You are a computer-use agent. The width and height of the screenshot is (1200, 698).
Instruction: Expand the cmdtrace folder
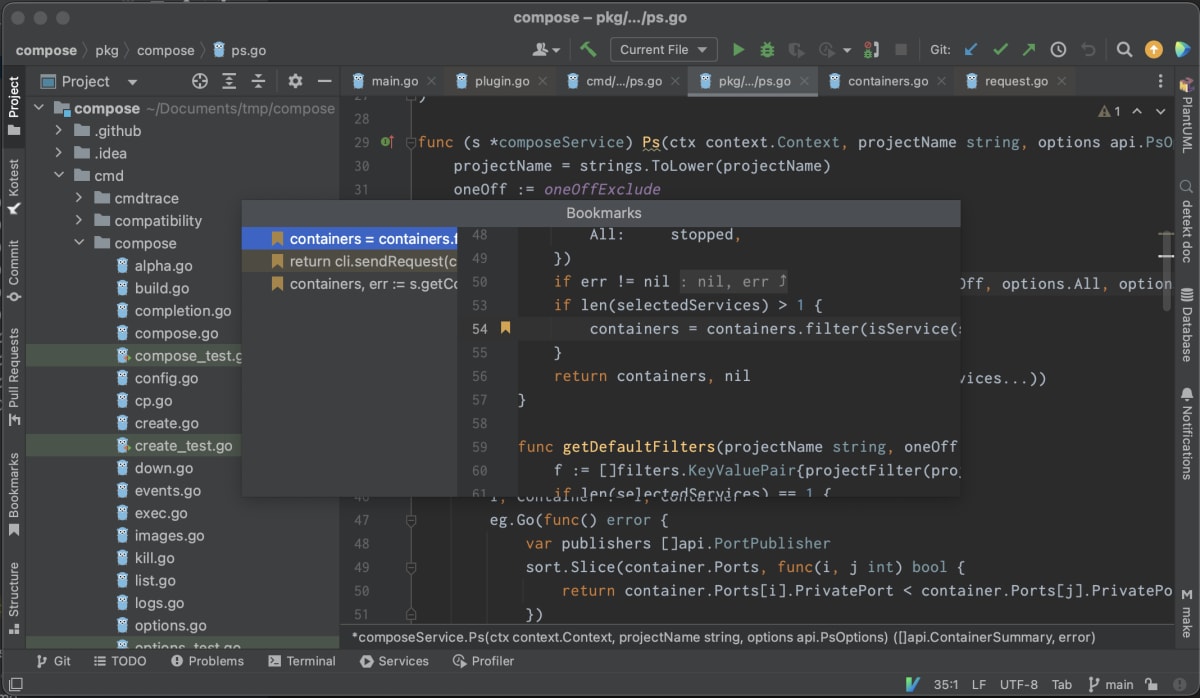coord(79,198)
